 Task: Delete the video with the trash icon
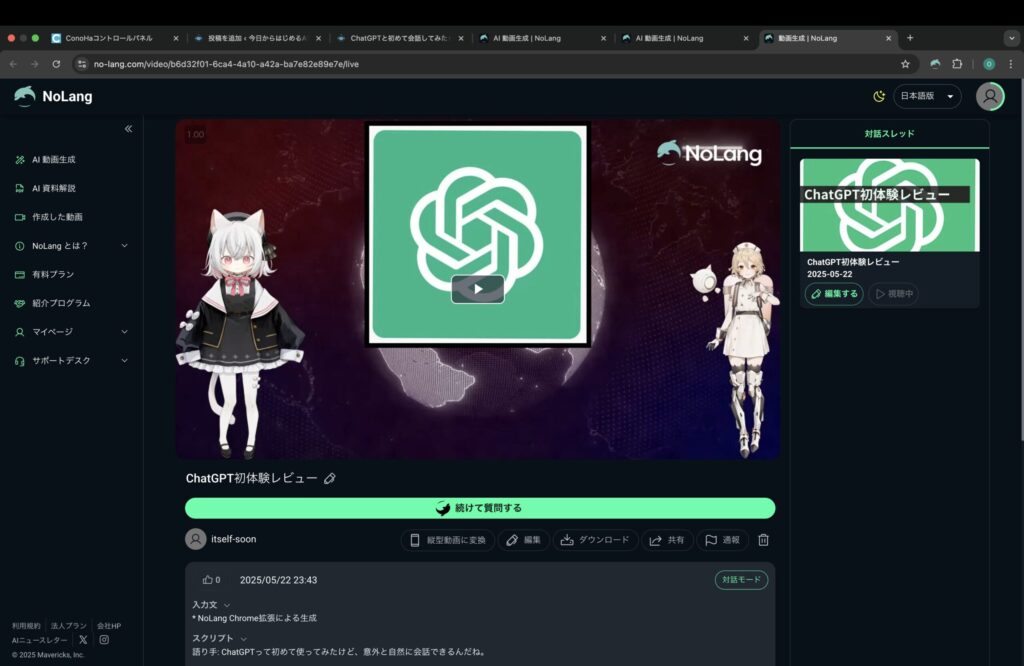point(763,540)
